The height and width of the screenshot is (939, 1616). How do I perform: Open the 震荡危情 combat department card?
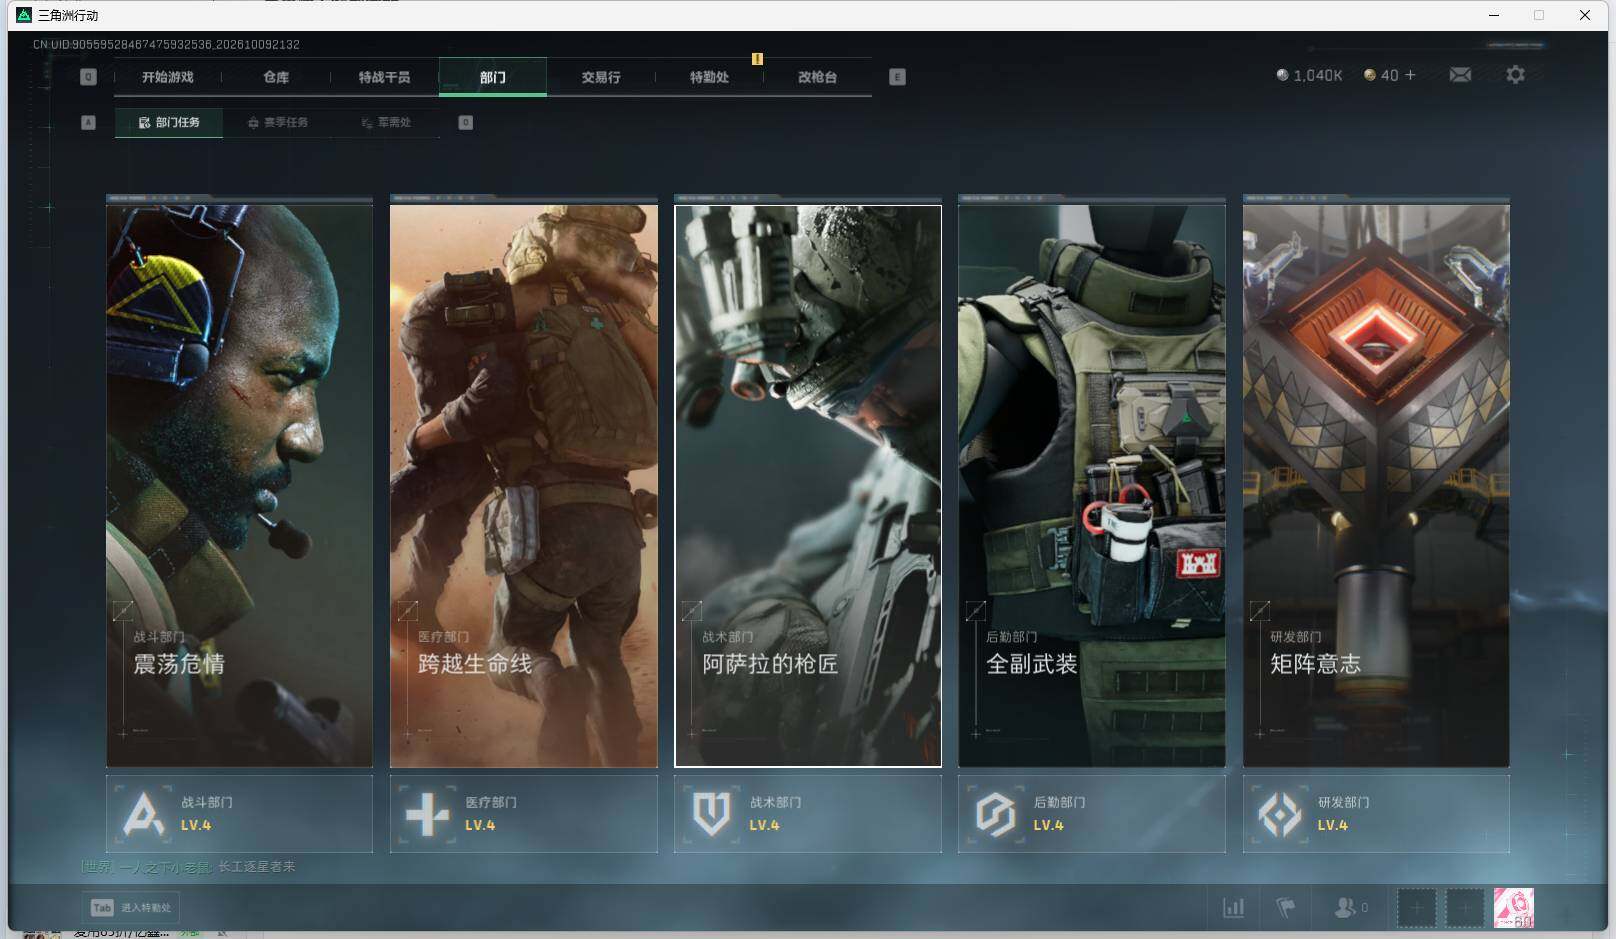(239, 485)
